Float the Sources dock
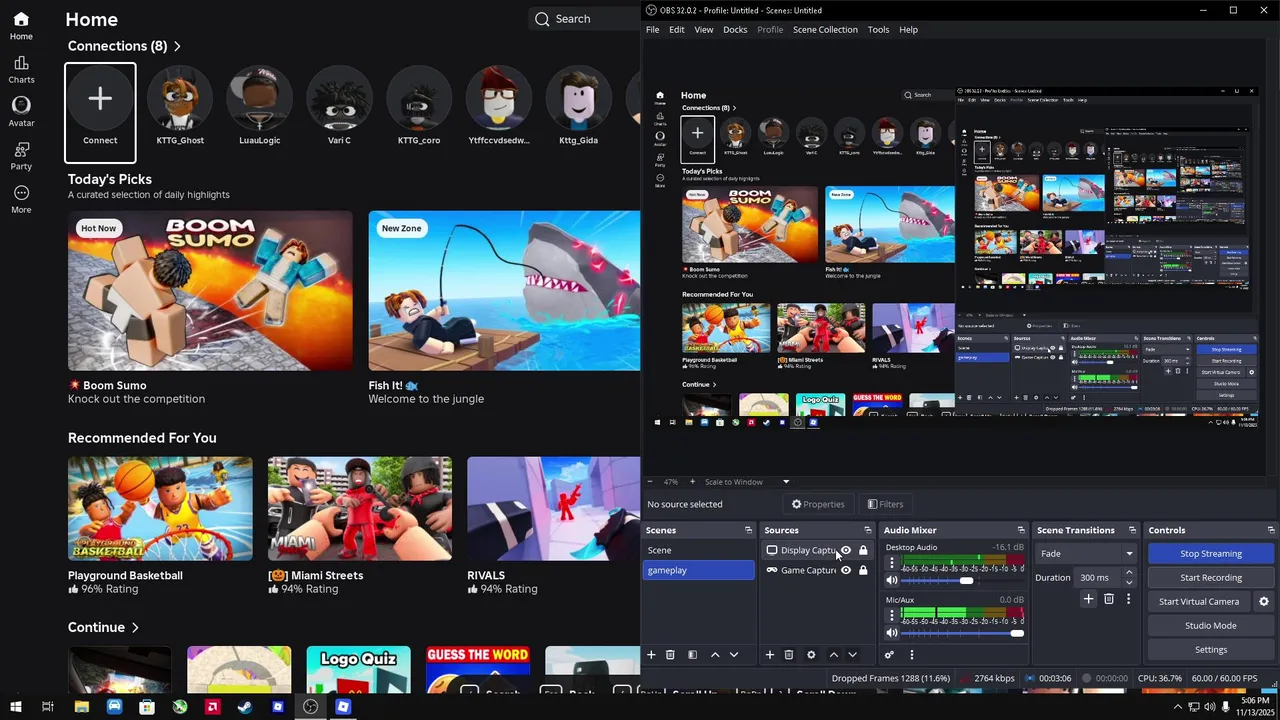The width and height of the screenshot is (1280, 720). coord(867,530)
